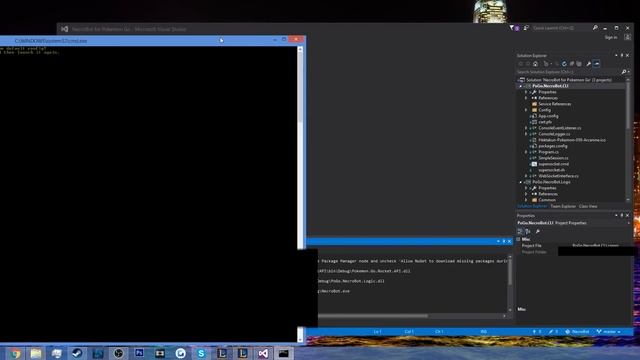Click the Home icon in Solution Explorer toolbar
This screenshot has height=360, width=640.
pyautogui.click(x=536, y=64)
